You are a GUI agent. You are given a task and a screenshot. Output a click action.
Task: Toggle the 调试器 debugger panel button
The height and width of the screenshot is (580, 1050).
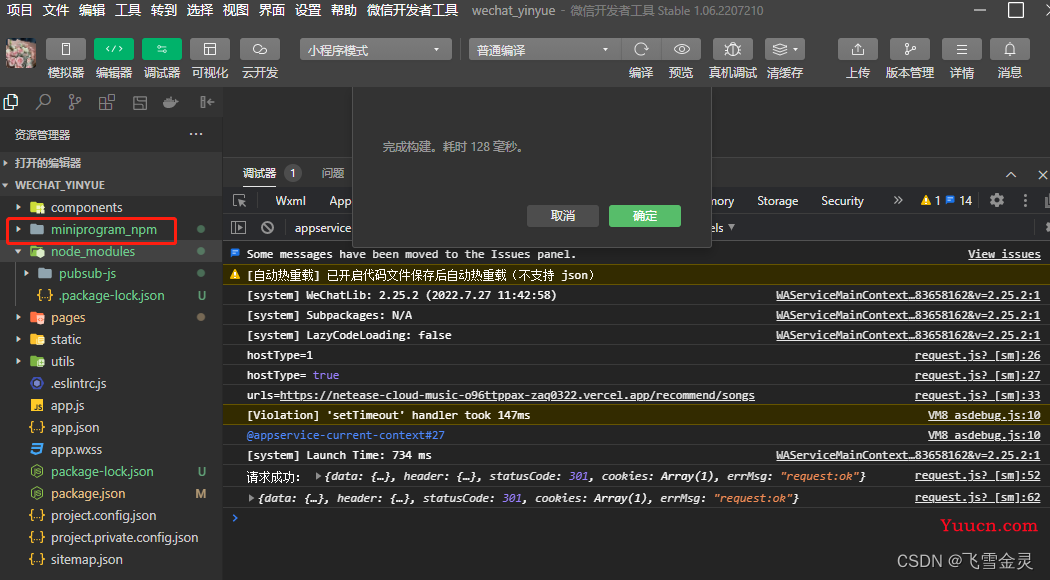click(x=162, y=50)
